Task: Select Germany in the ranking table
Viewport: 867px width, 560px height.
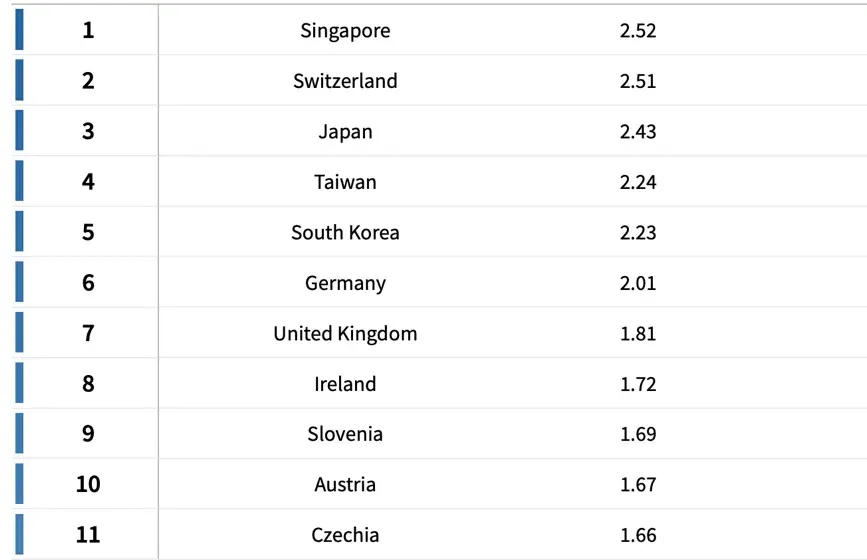Action: 345,283
